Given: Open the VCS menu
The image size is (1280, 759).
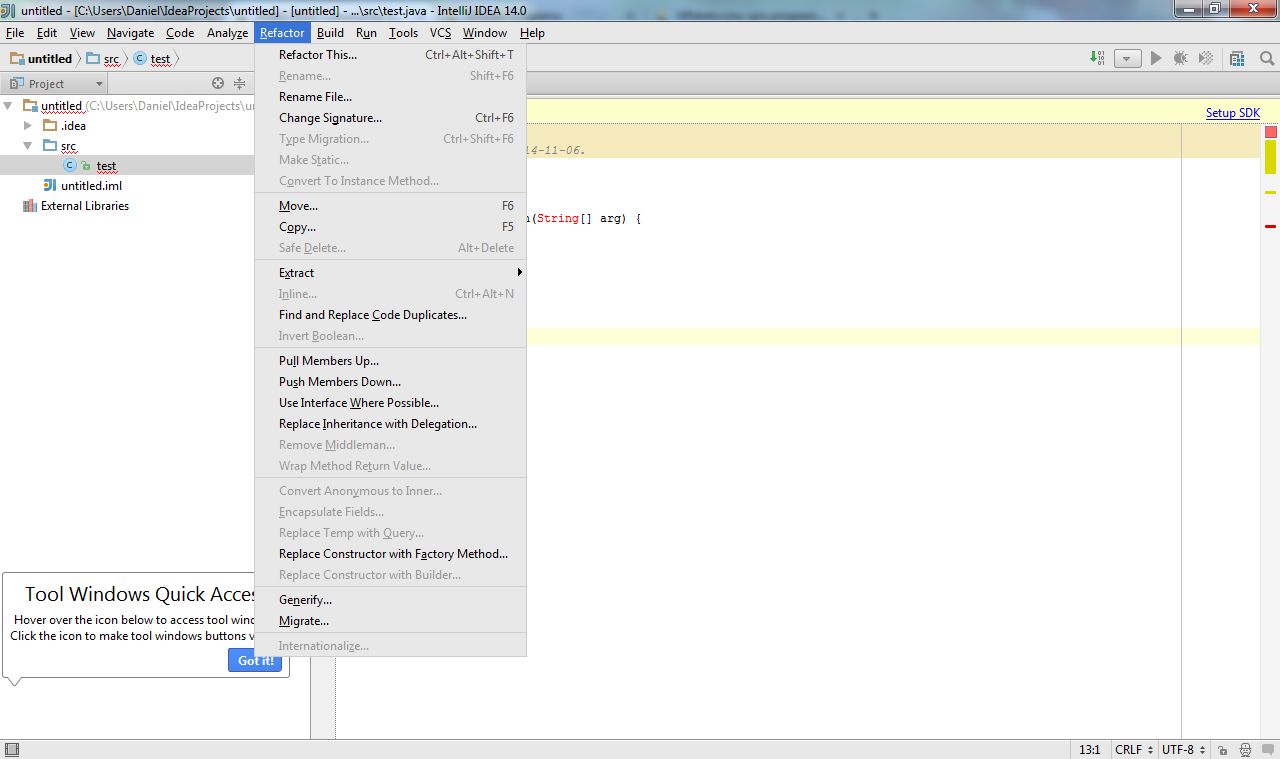Looking at the screenshot, I should tap(441, 33).
